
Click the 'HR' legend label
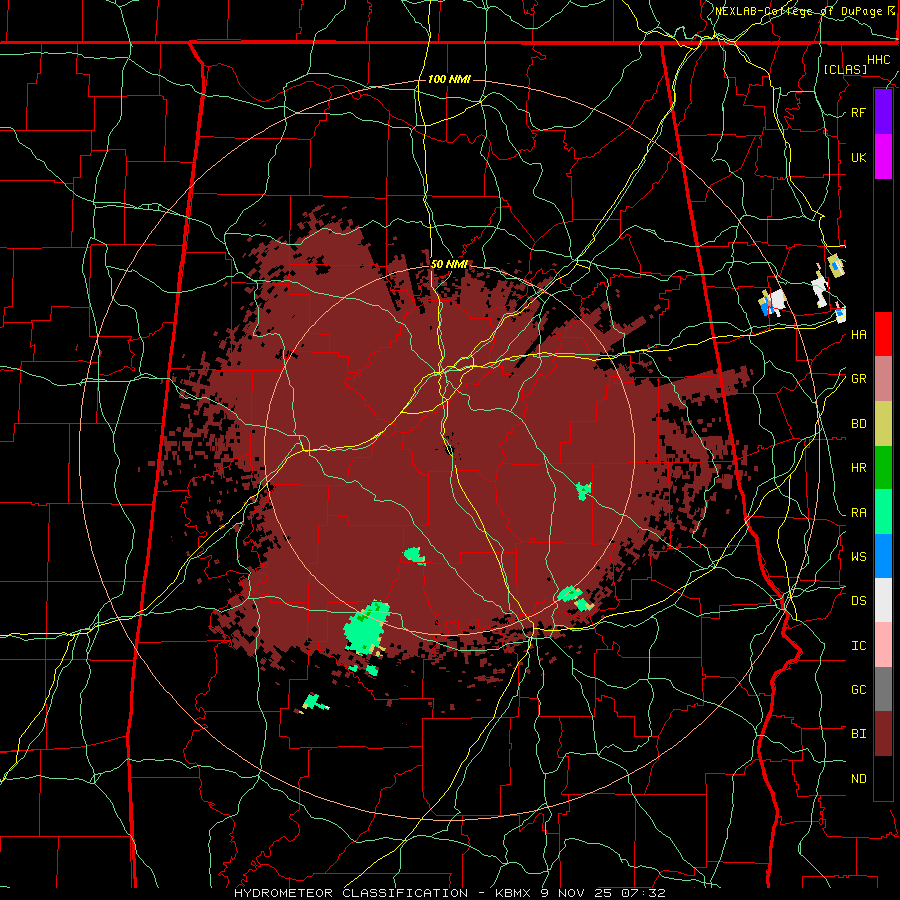[x=858, y=468]
